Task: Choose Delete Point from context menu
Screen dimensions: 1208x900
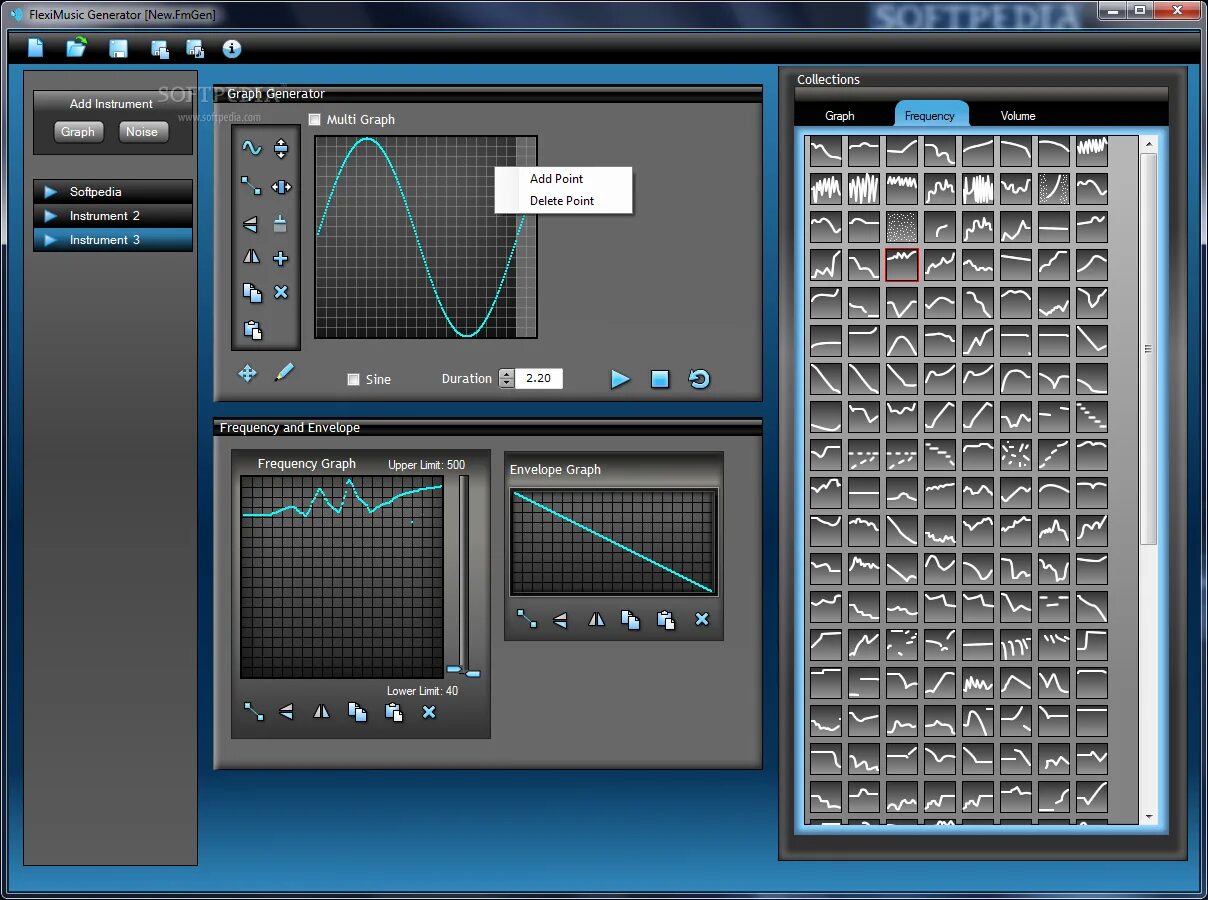Action: (x=562, y=201)
